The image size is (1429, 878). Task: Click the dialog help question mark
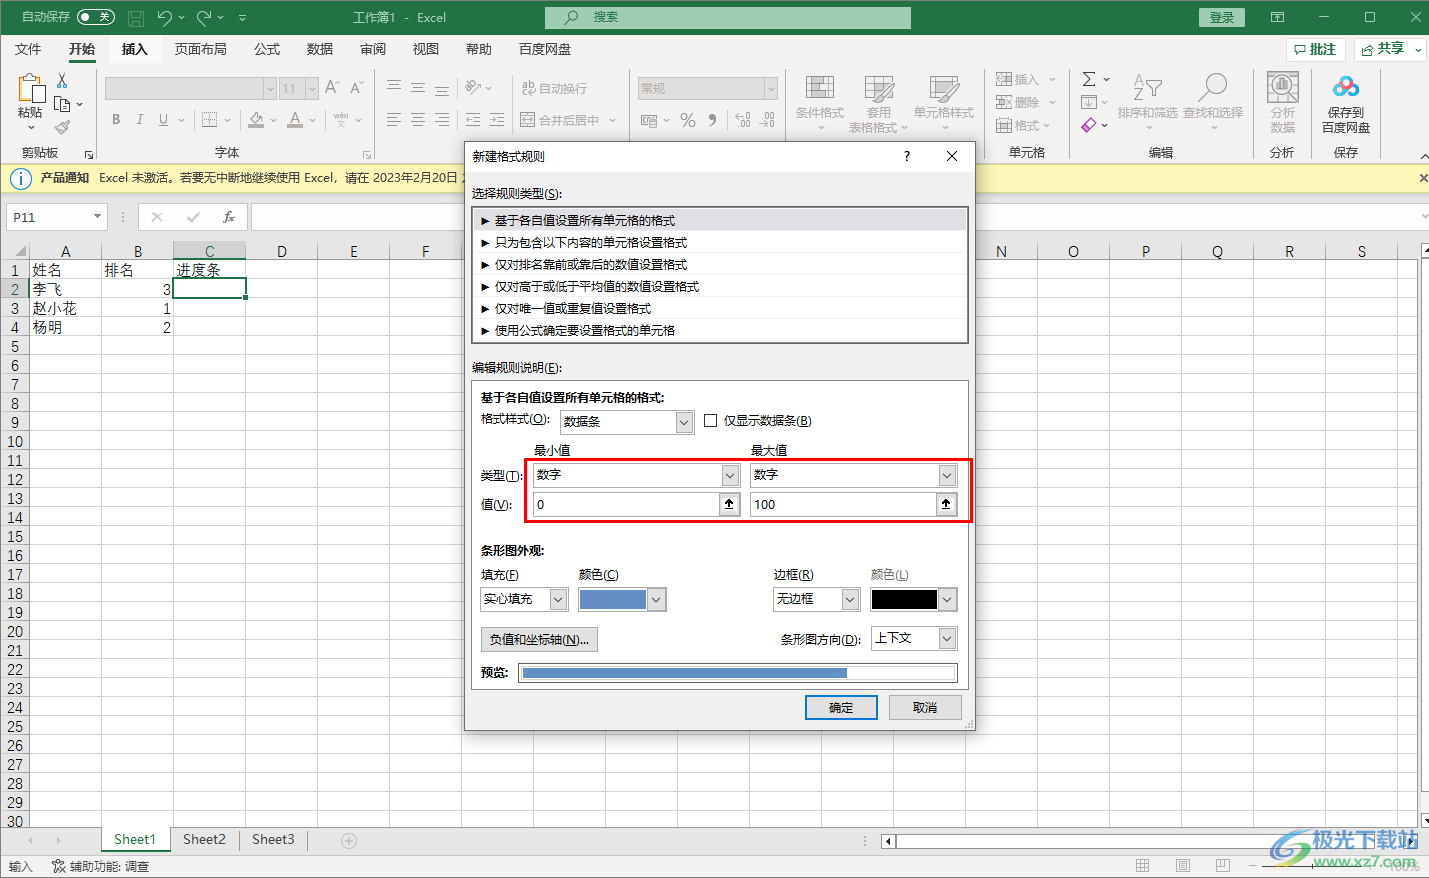pos(907,156)
